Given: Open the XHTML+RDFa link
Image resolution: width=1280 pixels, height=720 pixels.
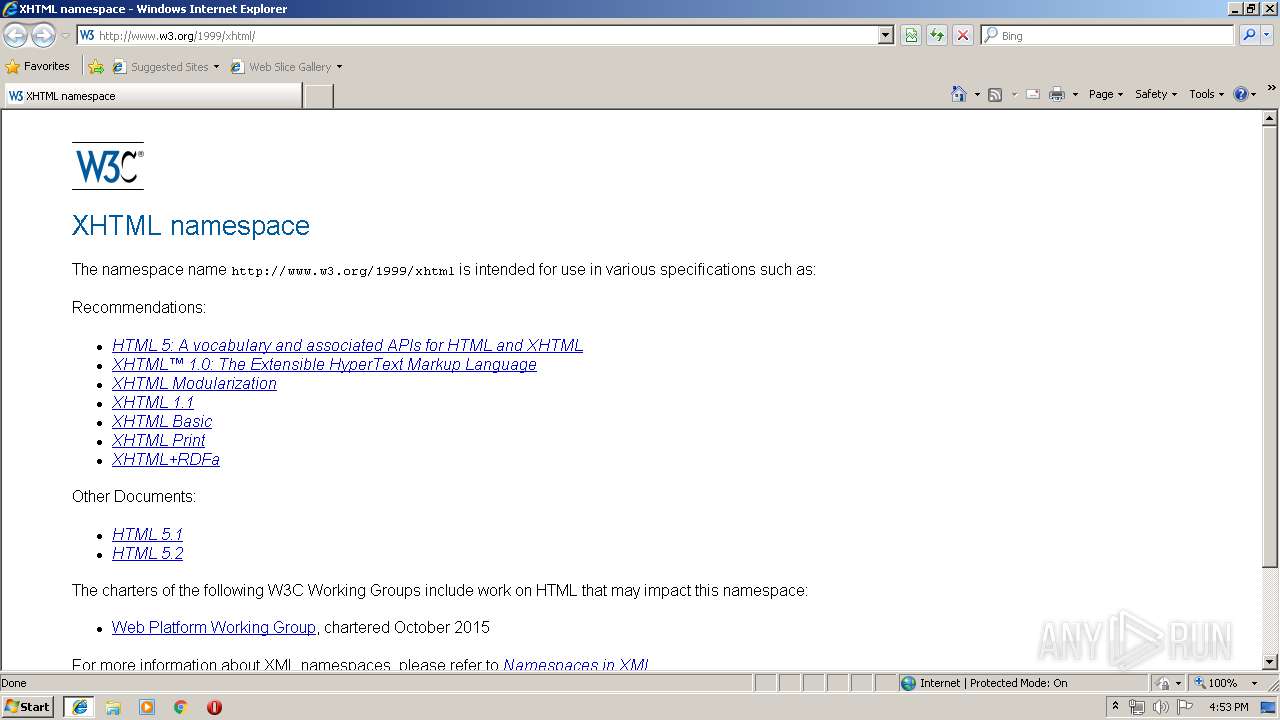Looking at the screenshot, I should 166,459.
